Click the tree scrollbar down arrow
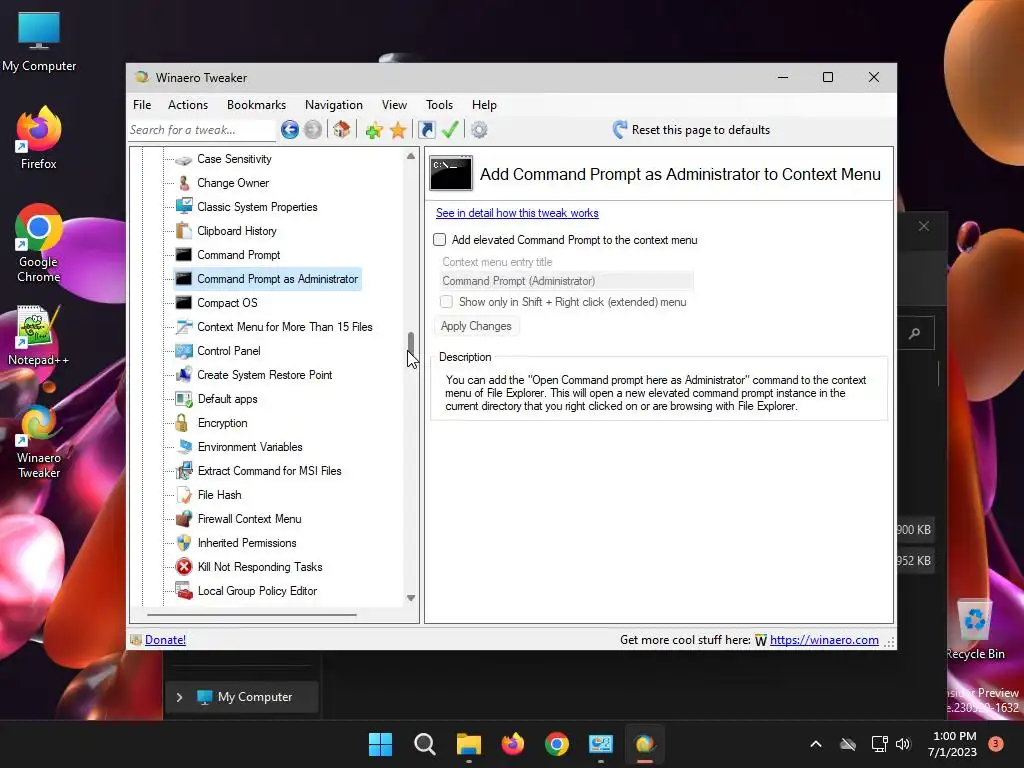This screenshot has height=768, width=1024. click(411, 598)
